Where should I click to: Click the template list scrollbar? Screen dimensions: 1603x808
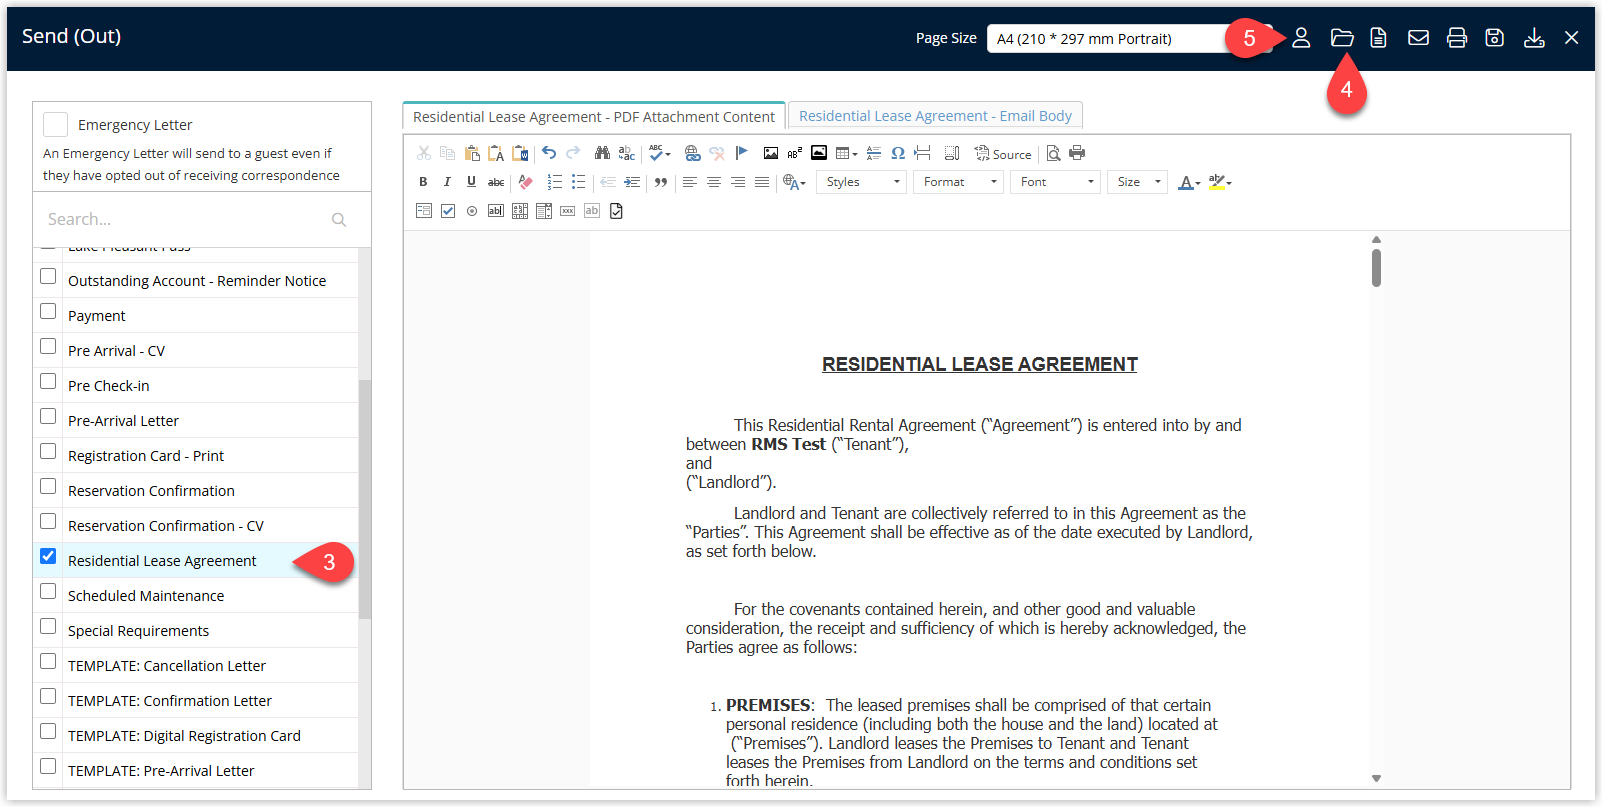(x=365, y=500)
